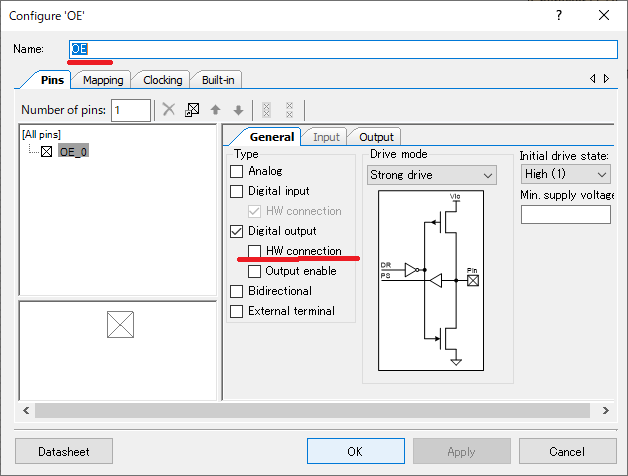Switch to the Pins tab

52,80
